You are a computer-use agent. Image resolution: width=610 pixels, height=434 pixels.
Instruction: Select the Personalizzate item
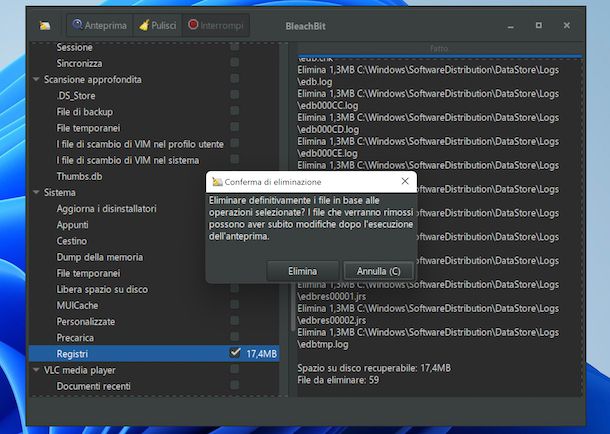tap(86, 322)
